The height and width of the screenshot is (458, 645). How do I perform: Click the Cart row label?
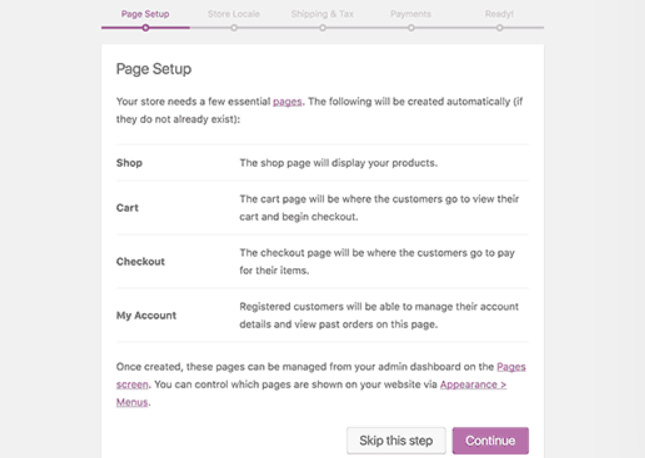127,208
